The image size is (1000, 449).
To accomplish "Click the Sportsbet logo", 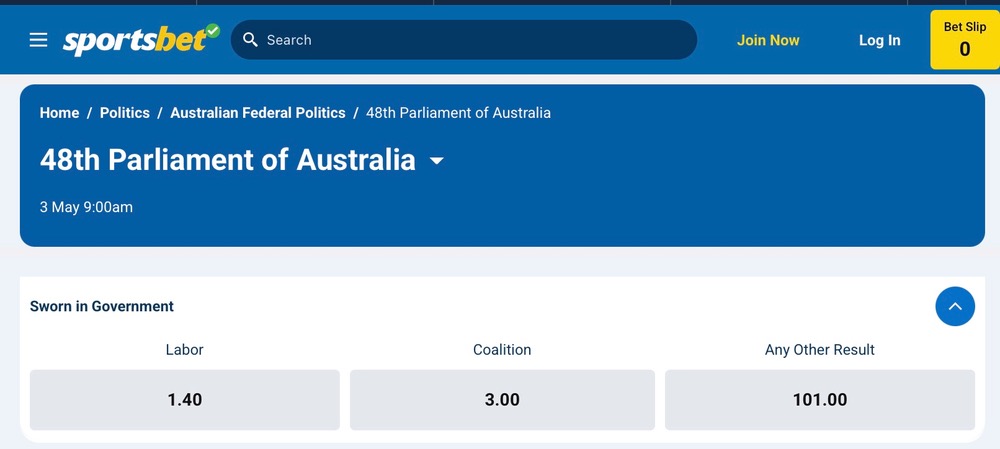I will pos(141,40).
